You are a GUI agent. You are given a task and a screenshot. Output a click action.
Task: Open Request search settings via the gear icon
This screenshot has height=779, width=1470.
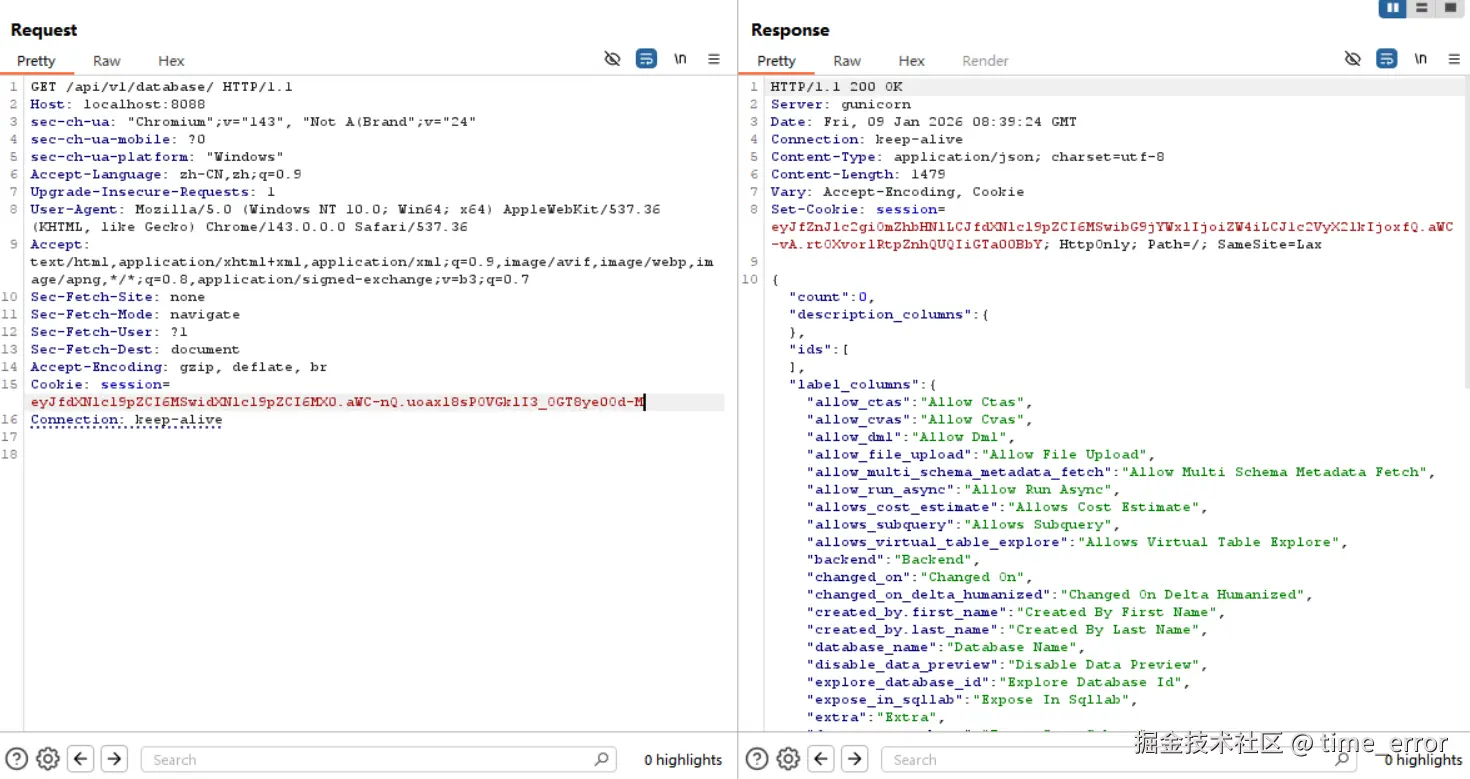(47, 759)
